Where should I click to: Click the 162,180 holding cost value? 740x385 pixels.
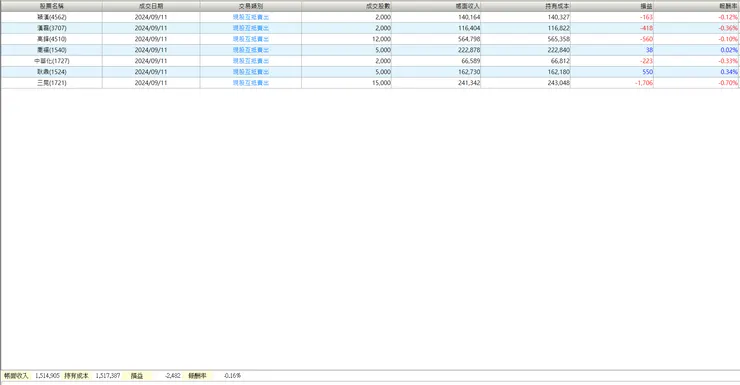(x=559, y=72)
